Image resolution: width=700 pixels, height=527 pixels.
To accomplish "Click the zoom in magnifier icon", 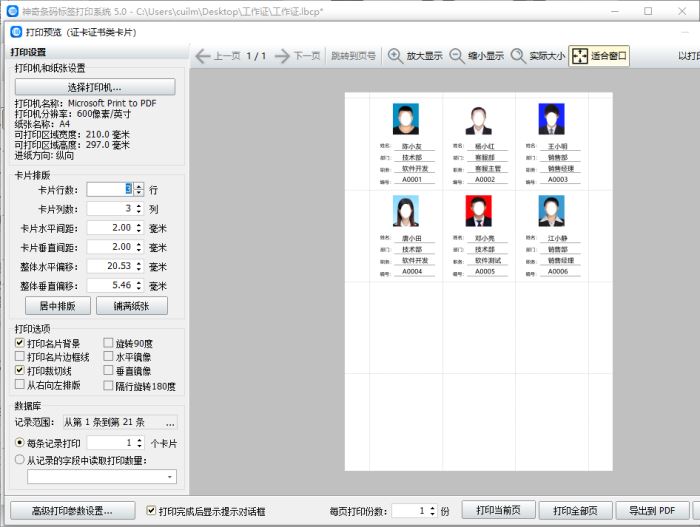I will [x=395, y=56].
